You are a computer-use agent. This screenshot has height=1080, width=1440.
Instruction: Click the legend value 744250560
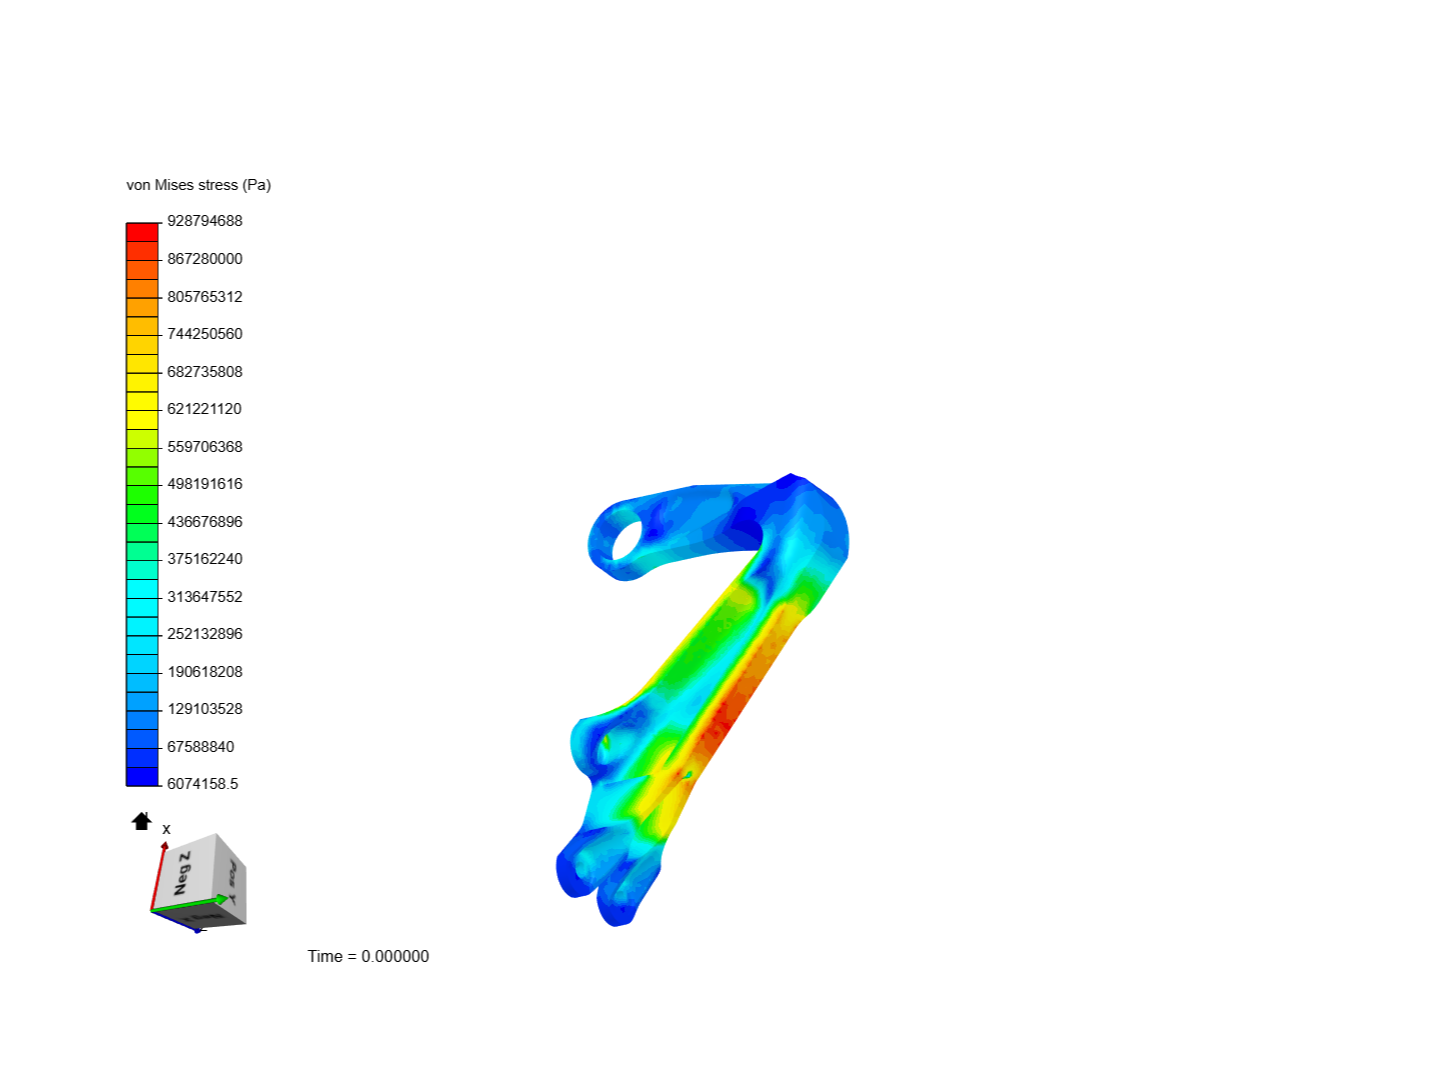205,334
